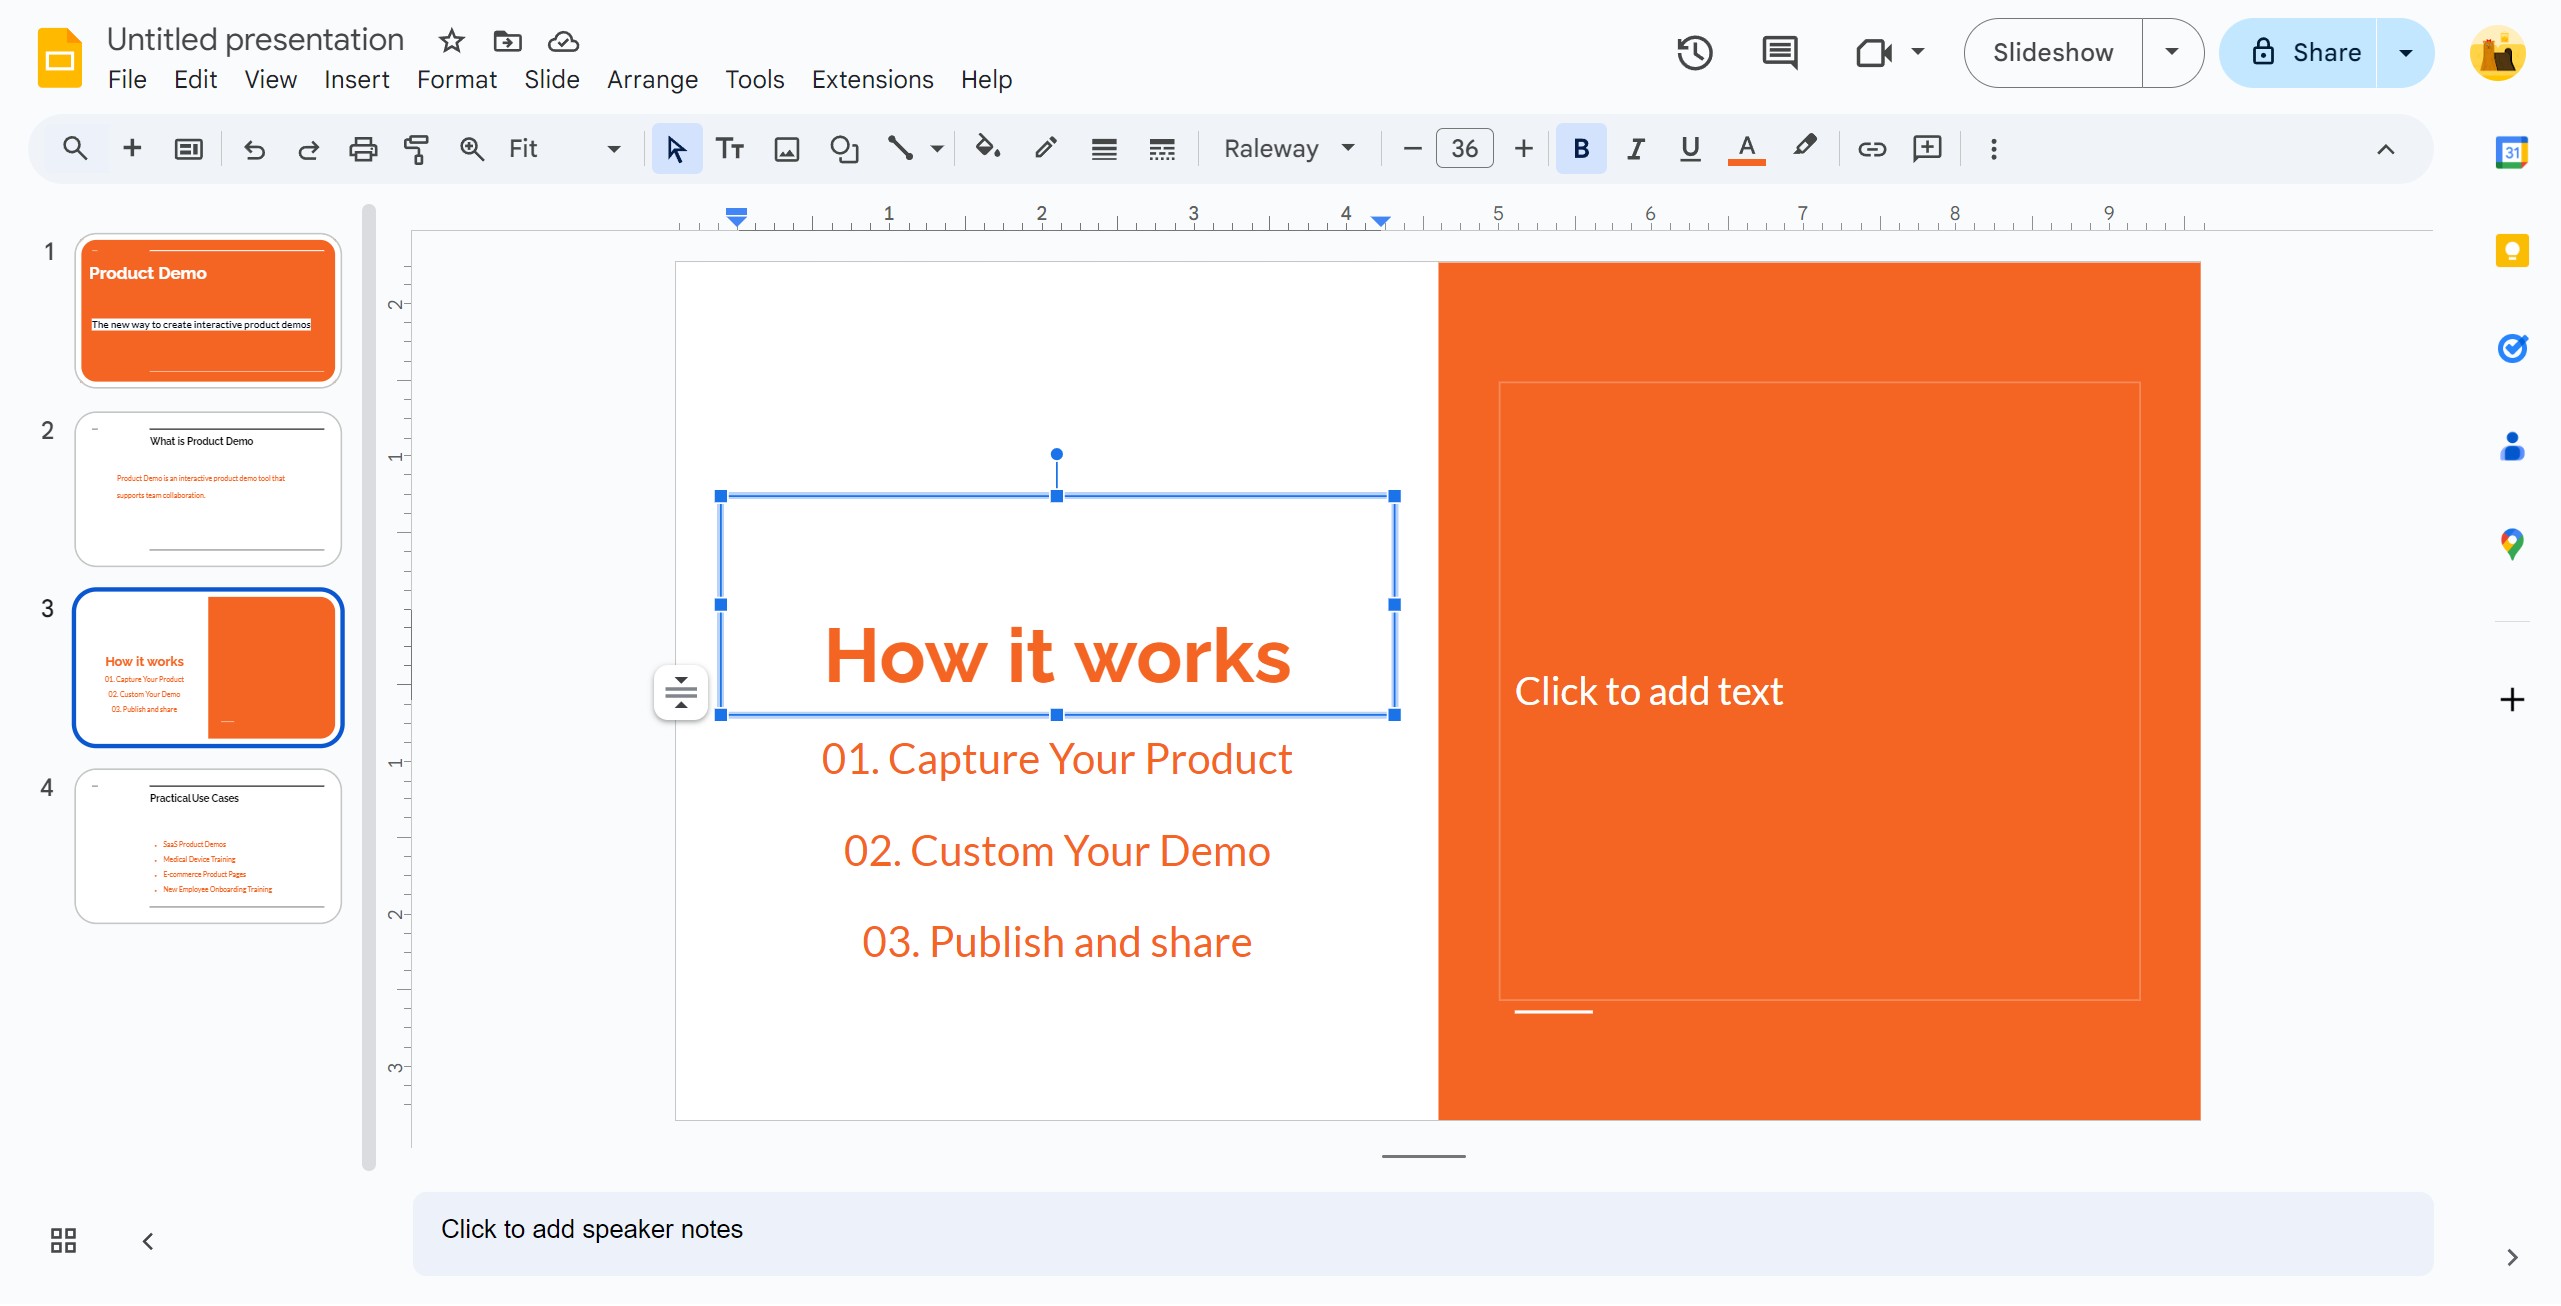View cloud save status

pos(563,41)
